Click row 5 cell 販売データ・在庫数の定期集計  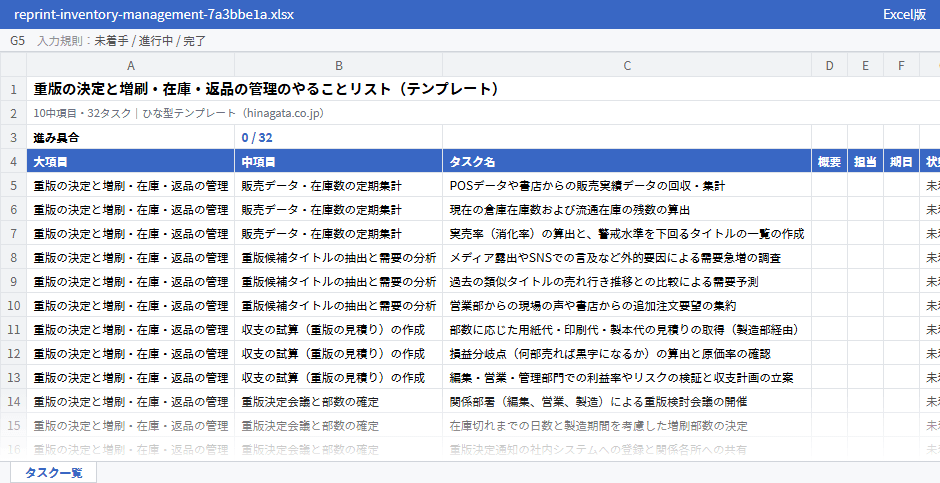pyautogui.click(x=339, y=185)
